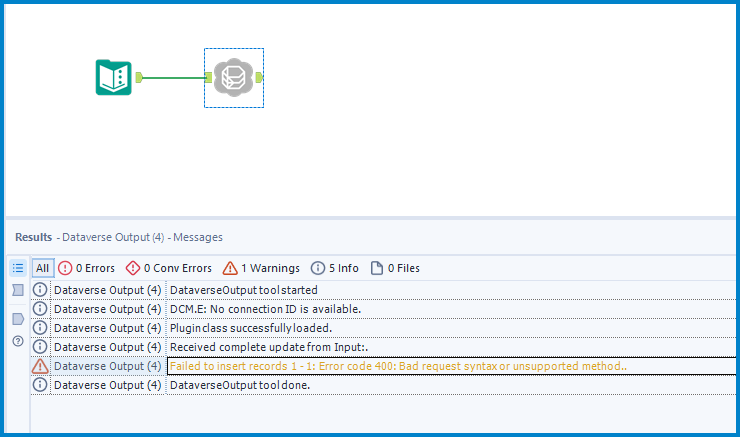The height and width of the screenshot is (437, 740).
Task: Click info icon on 'tool done' row
Action: point(40,385)
